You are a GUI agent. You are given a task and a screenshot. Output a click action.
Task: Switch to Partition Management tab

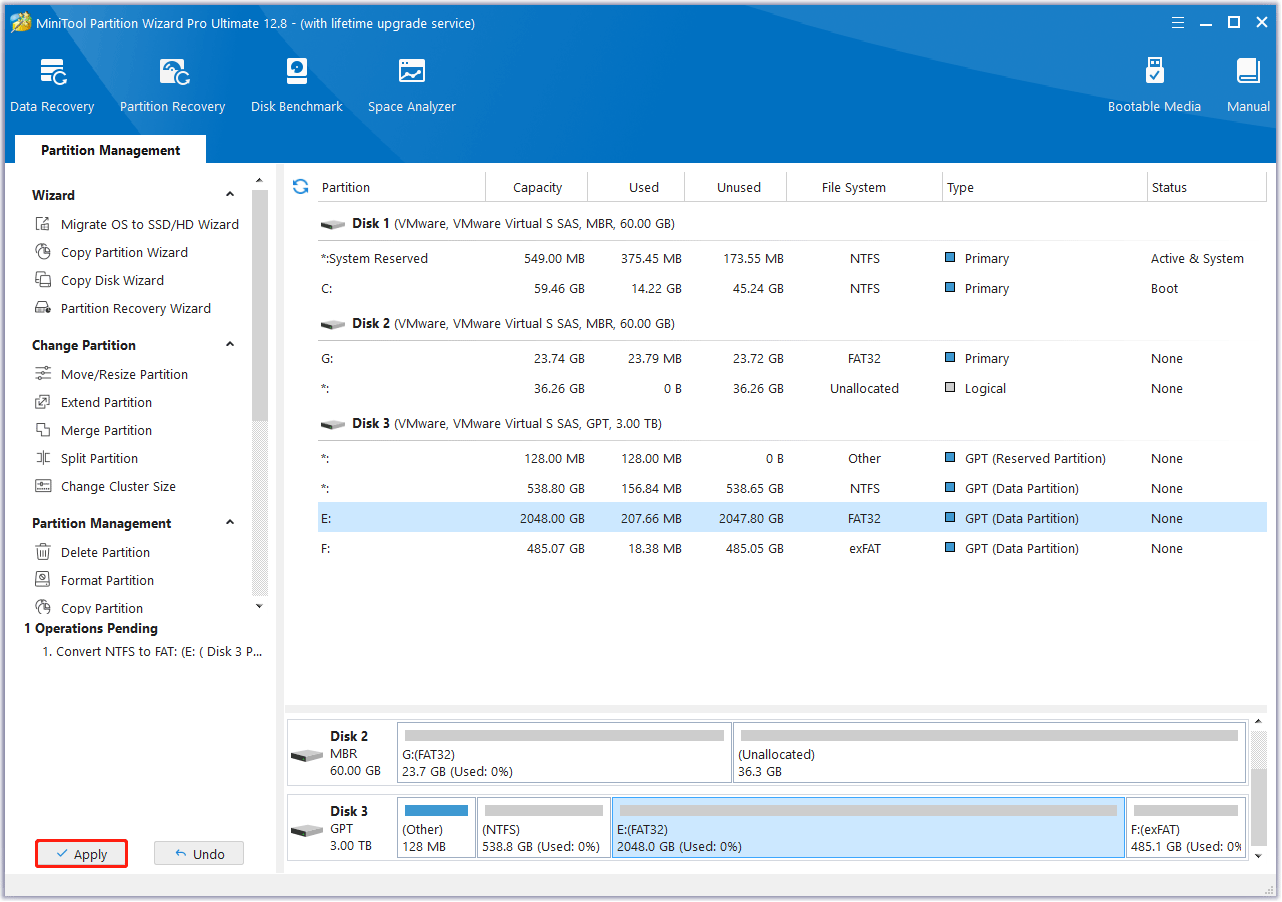(x=111, y=150)
